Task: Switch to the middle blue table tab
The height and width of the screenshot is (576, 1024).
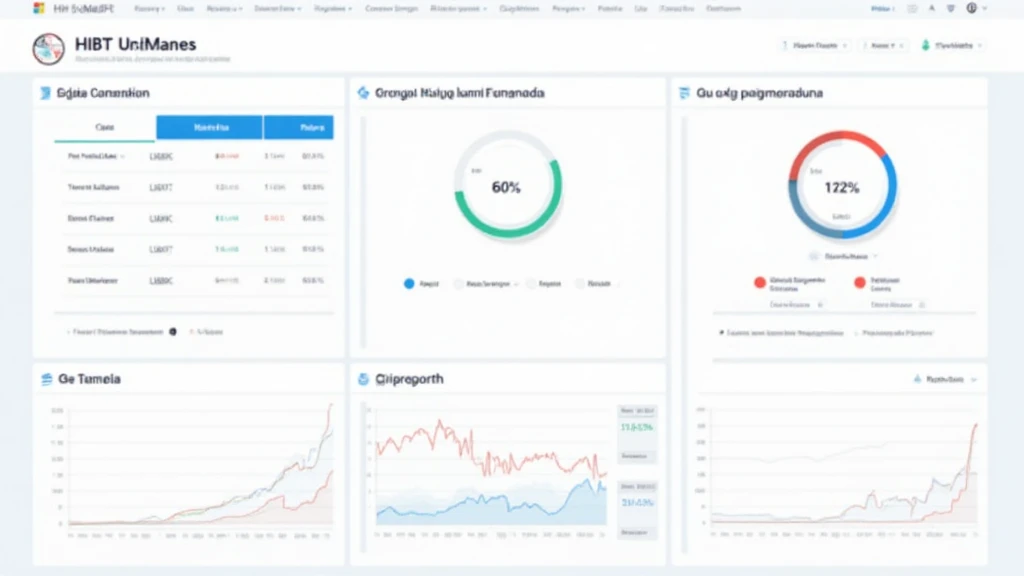Action: click(x=209, y=128)
